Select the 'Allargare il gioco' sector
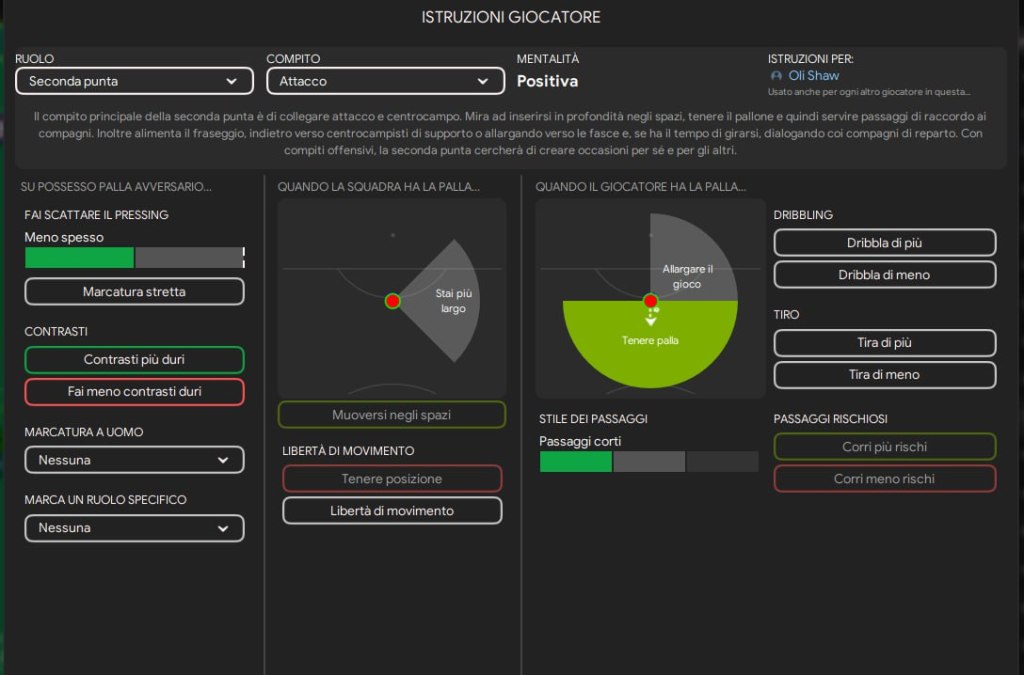The width and height of the screenshot is (1024, 675). [690, 265]
